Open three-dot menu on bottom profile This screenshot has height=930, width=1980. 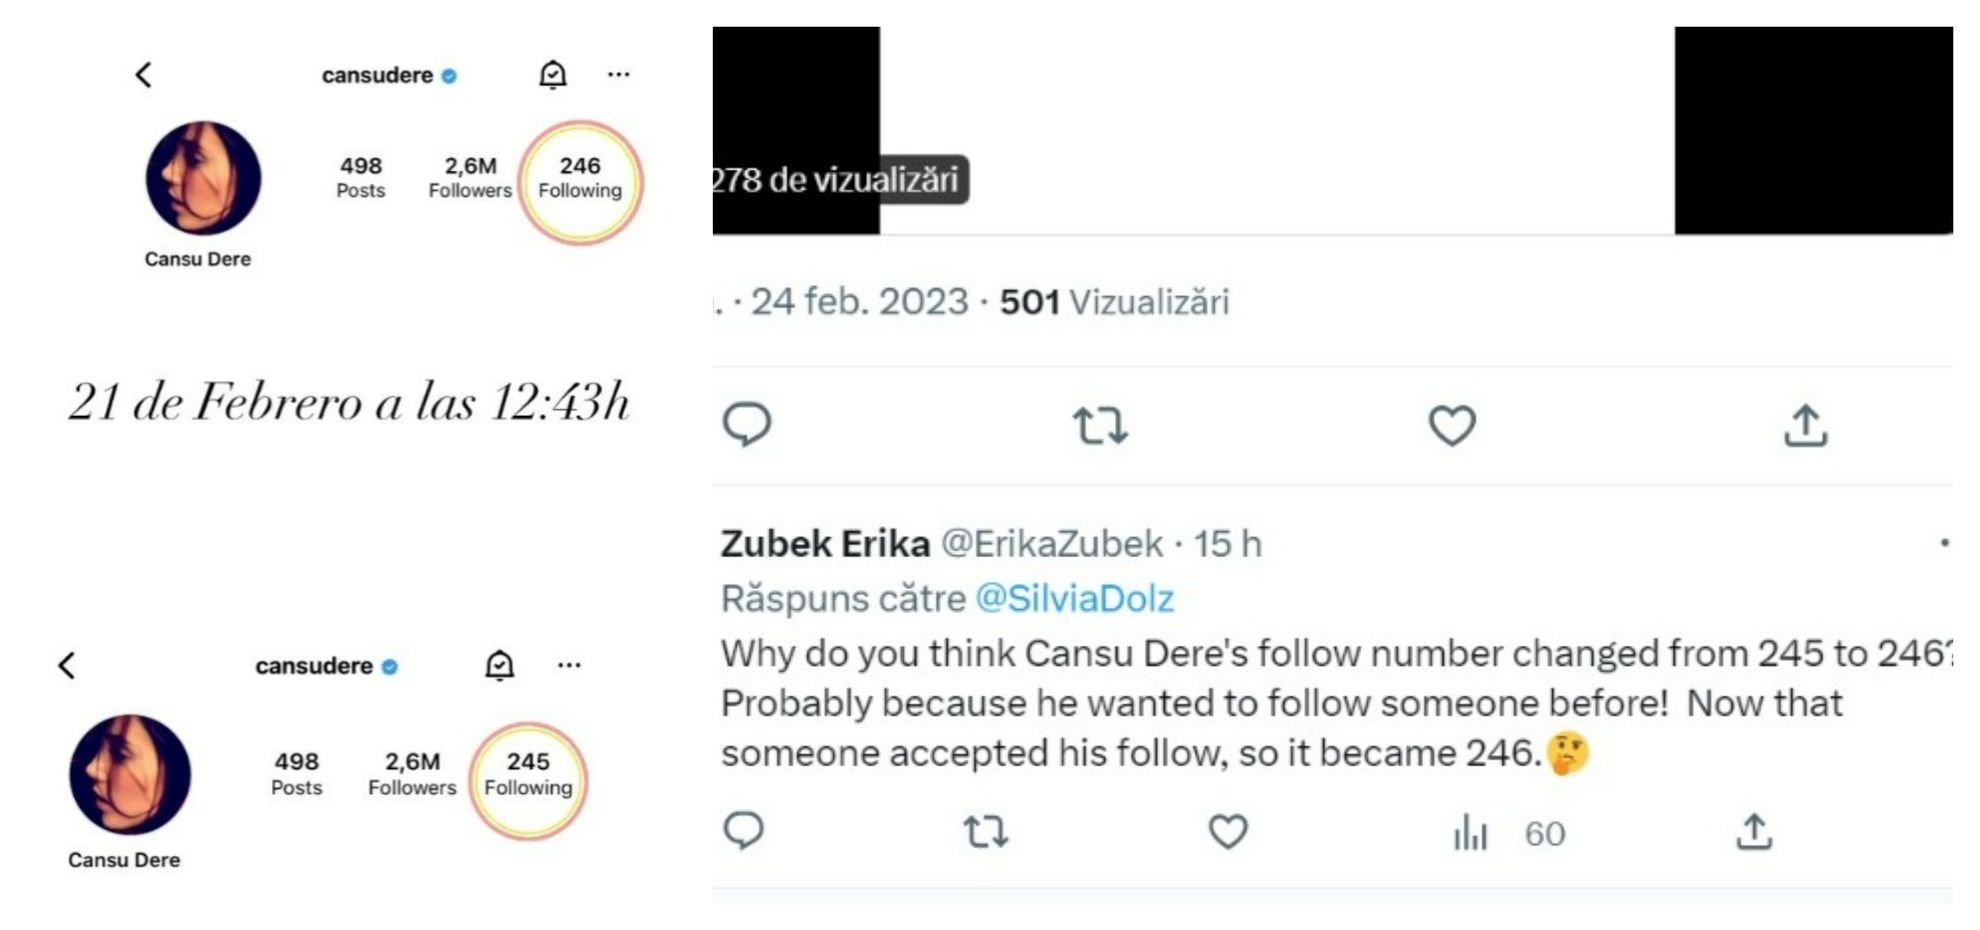click(x=569, y=666)
